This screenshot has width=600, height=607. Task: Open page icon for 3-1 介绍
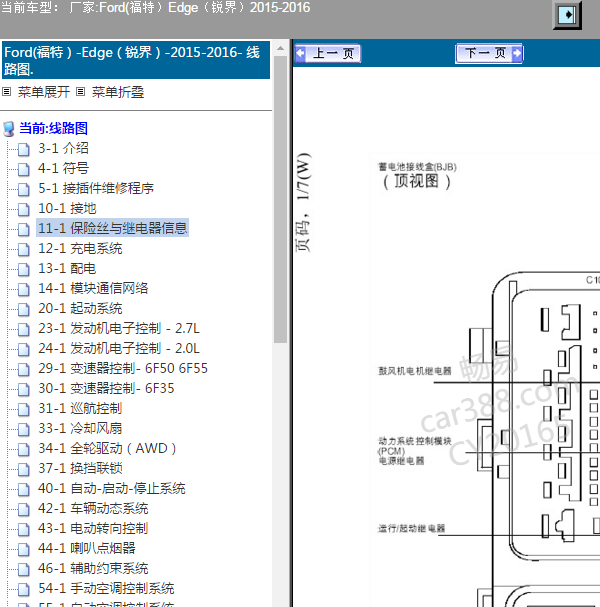[x=24, y=149]
